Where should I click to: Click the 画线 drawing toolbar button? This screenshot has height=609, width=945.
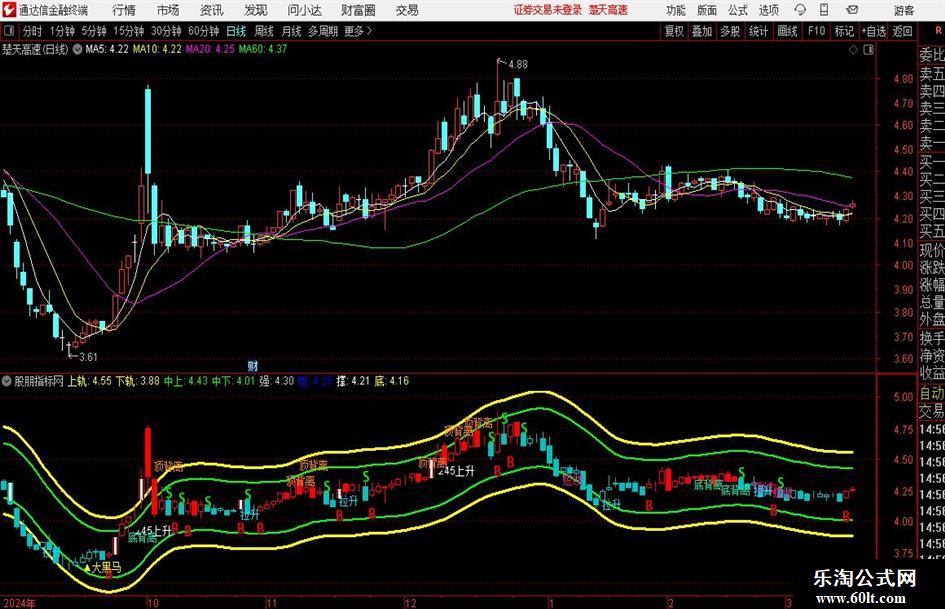click(787, 31)
